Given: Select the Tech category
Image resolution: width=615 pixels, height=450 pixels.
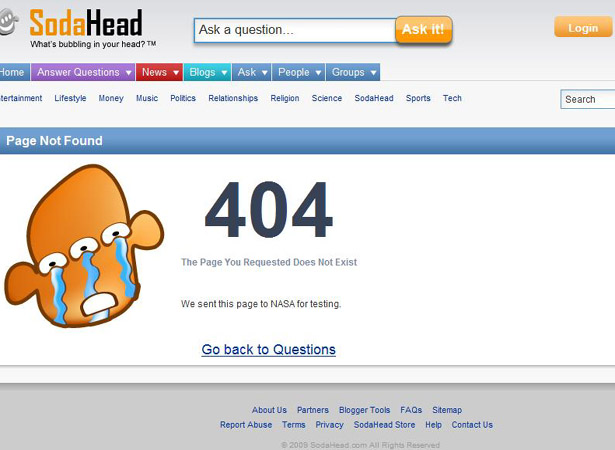Looking at the screenshot, I should (452, 98).
